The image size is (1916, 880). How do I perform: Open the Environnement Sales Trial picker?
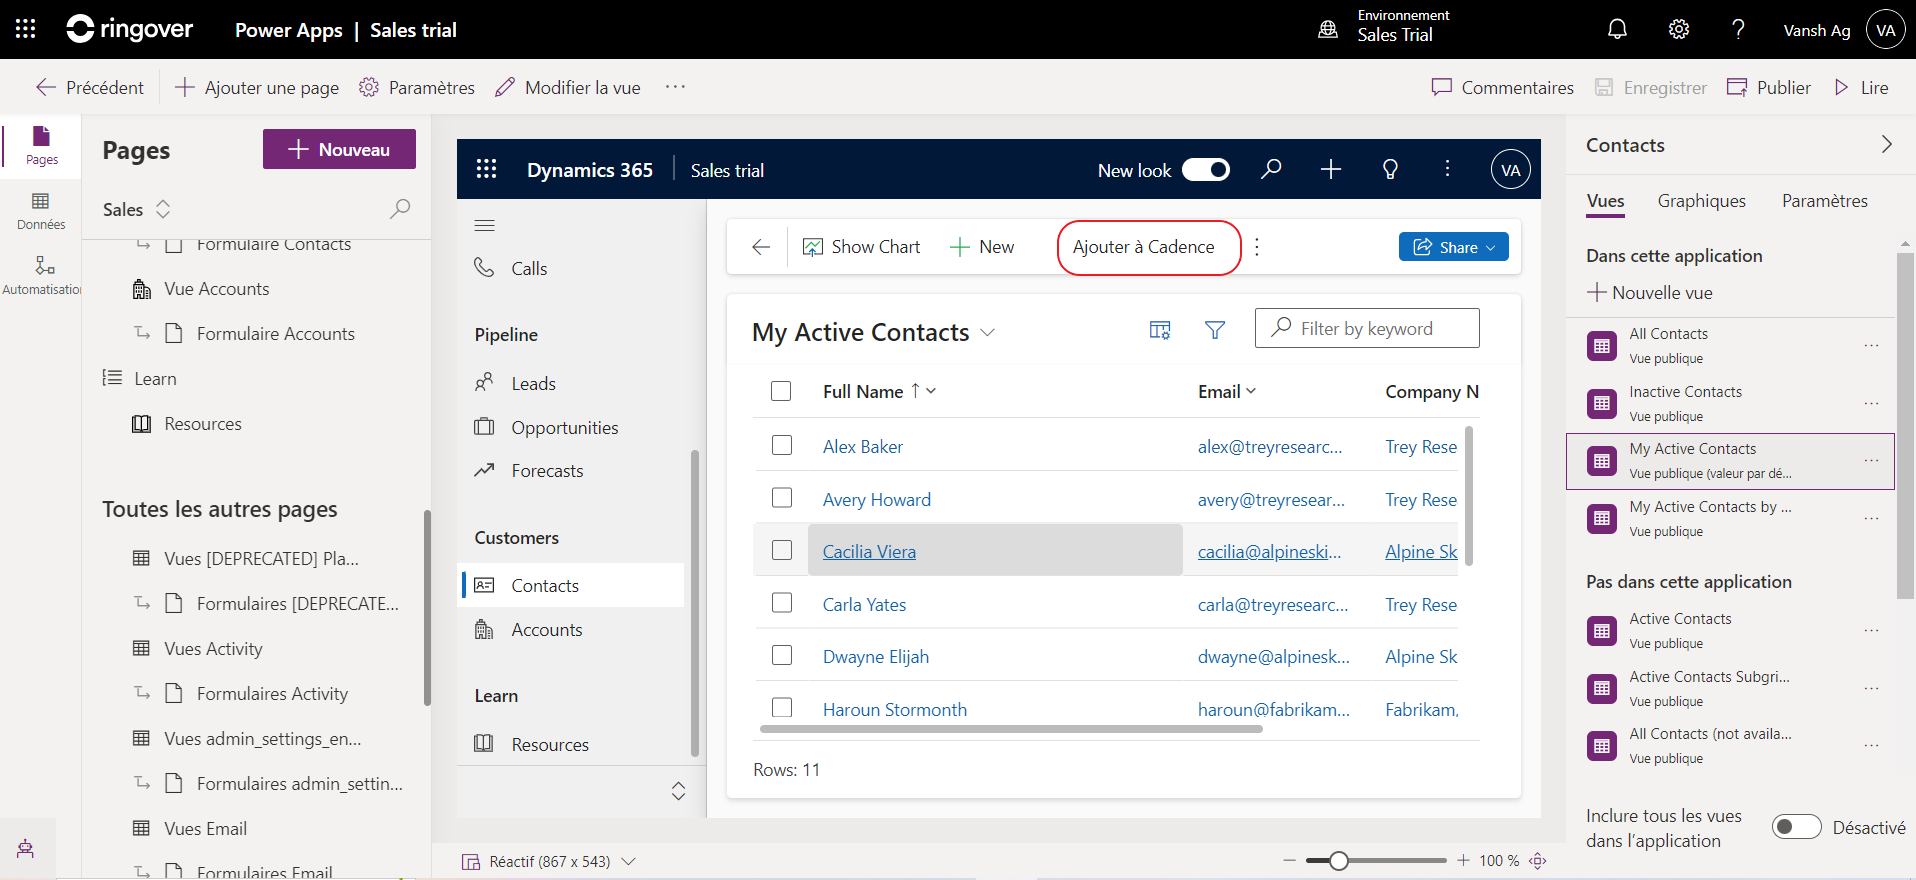(1384, 29)
